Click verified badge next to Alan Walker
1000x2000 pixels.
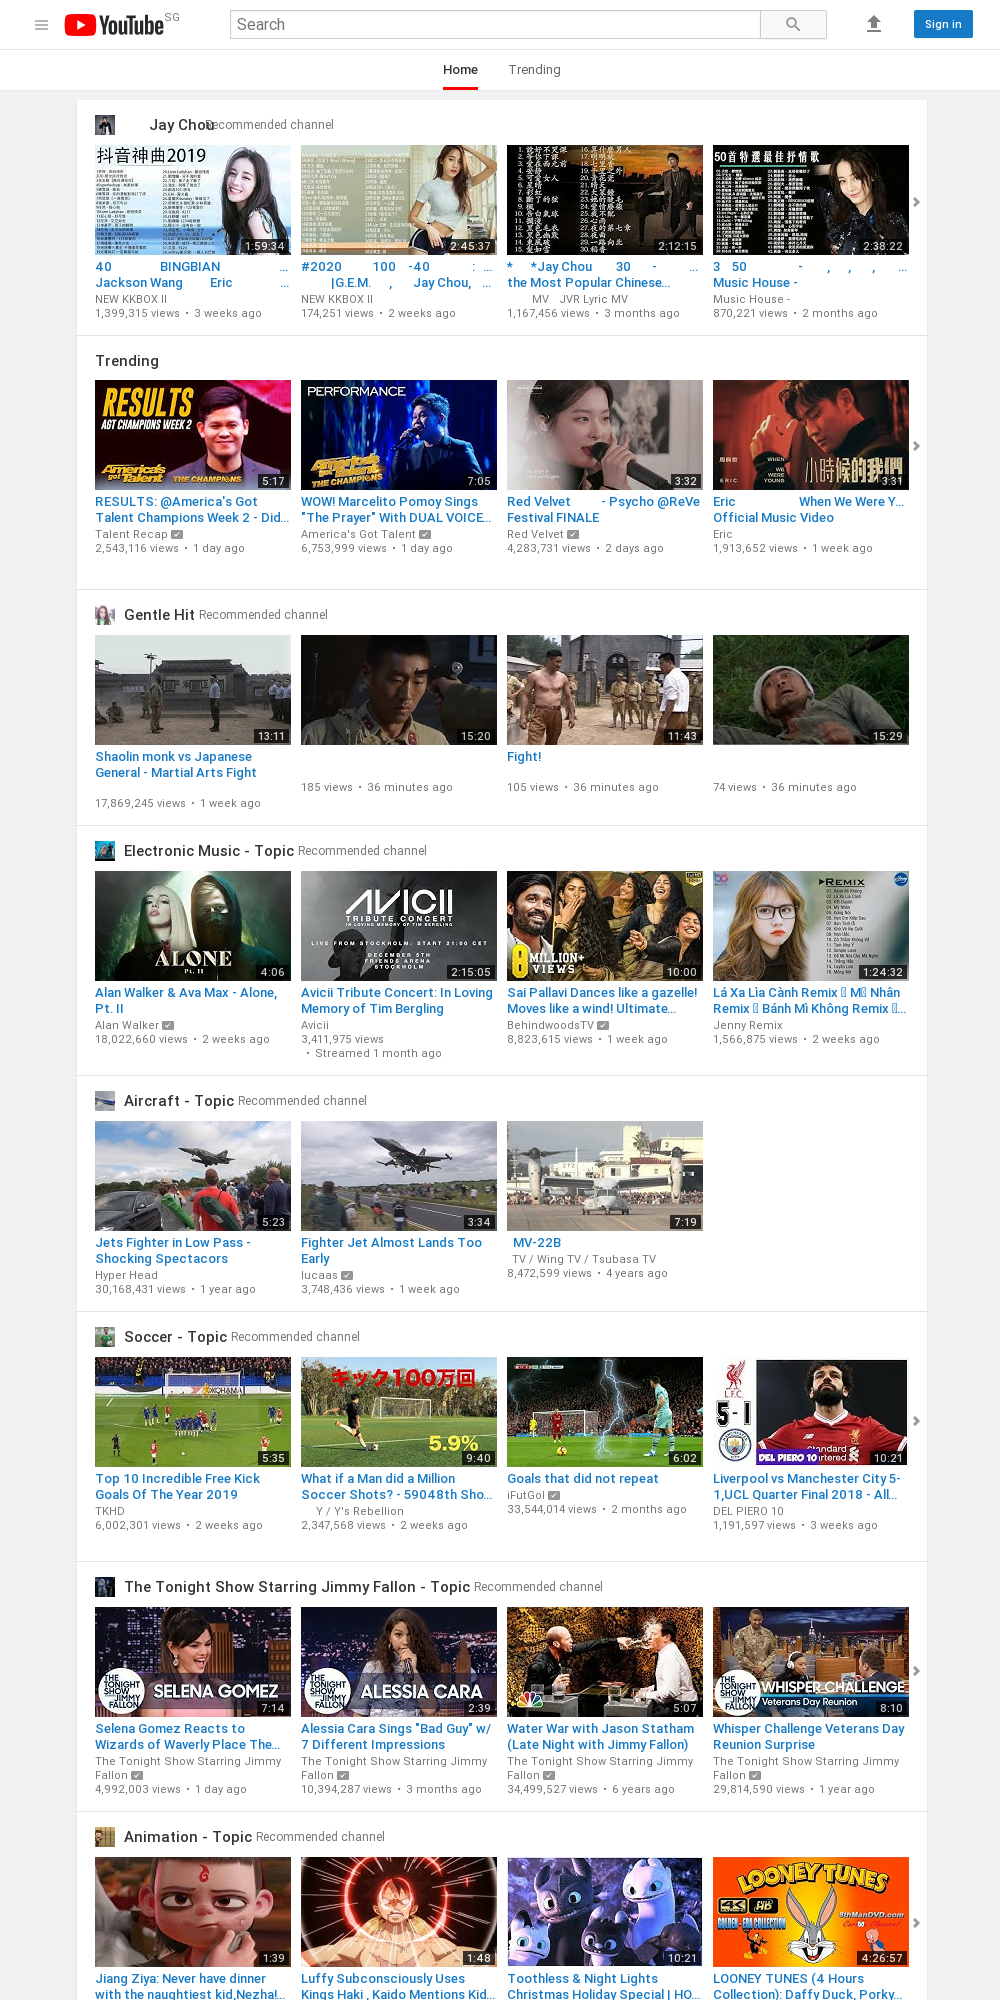click(x=168, y=1026)
